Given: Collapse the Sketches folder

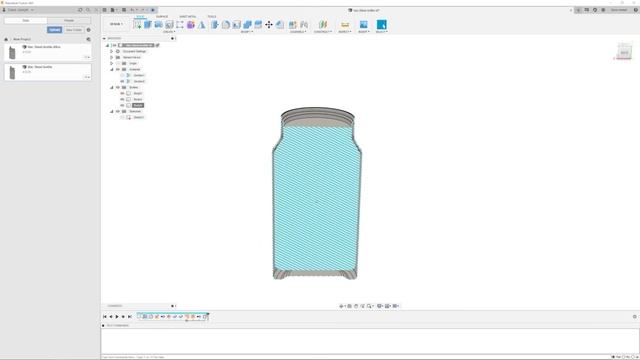Looking at the screenshot, I should [x=111, y=111].
